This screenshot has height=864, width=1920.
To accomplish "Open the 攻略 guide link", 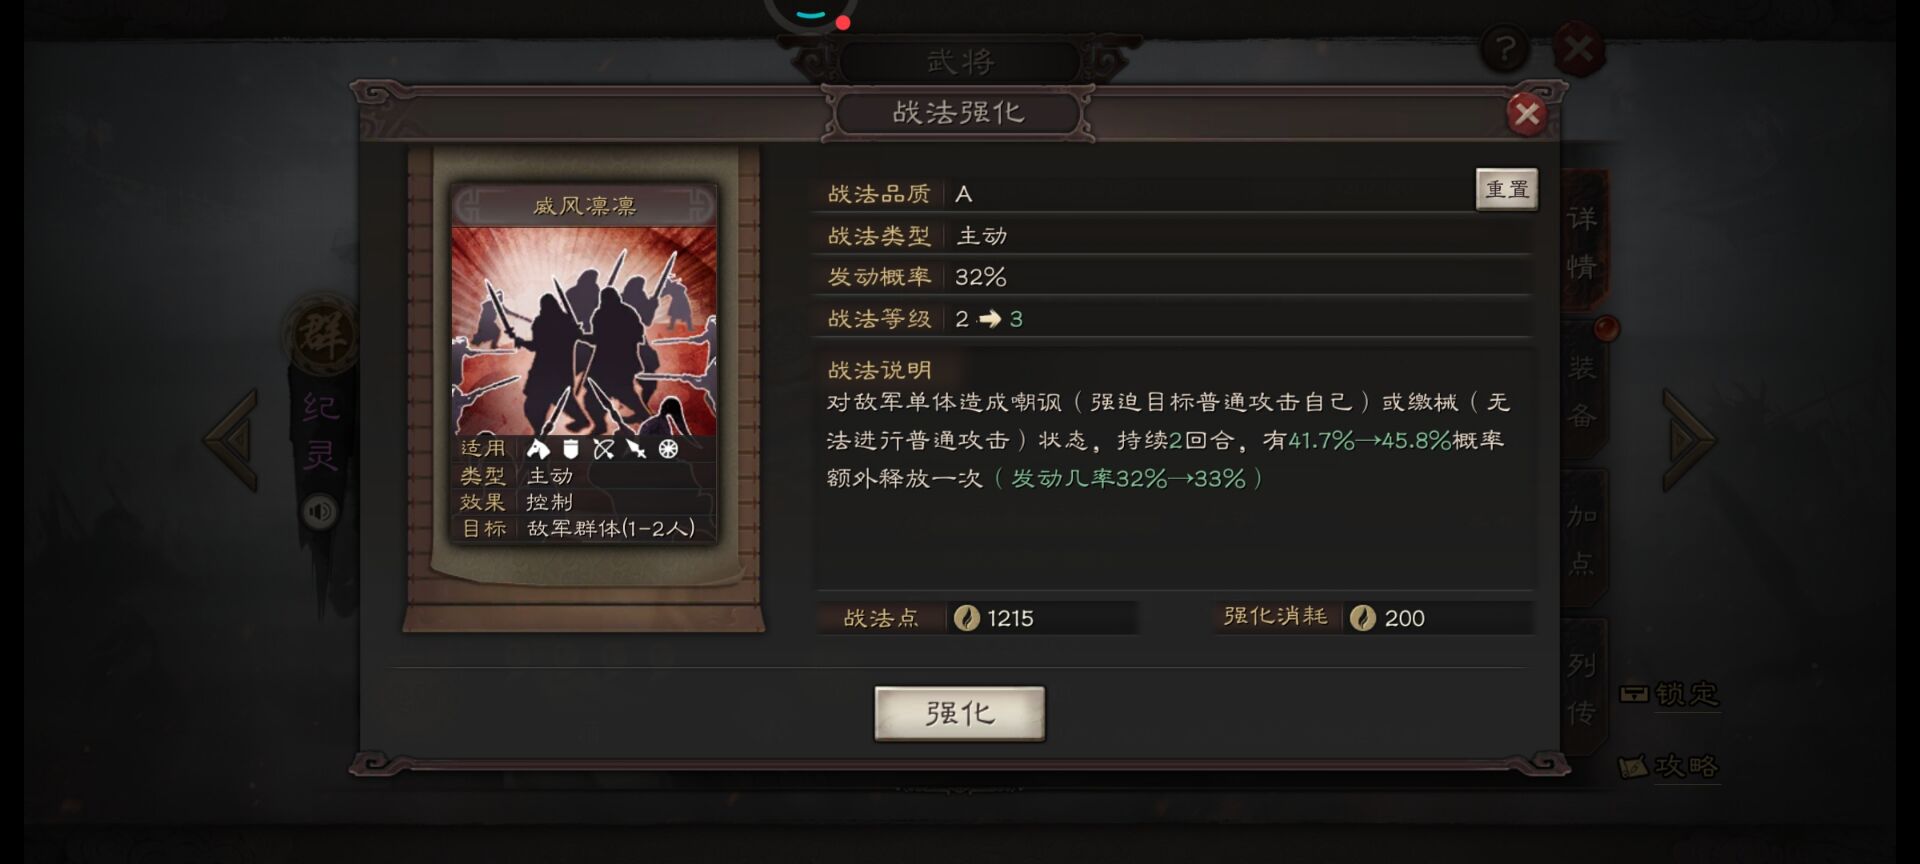I will [1669, 766].
